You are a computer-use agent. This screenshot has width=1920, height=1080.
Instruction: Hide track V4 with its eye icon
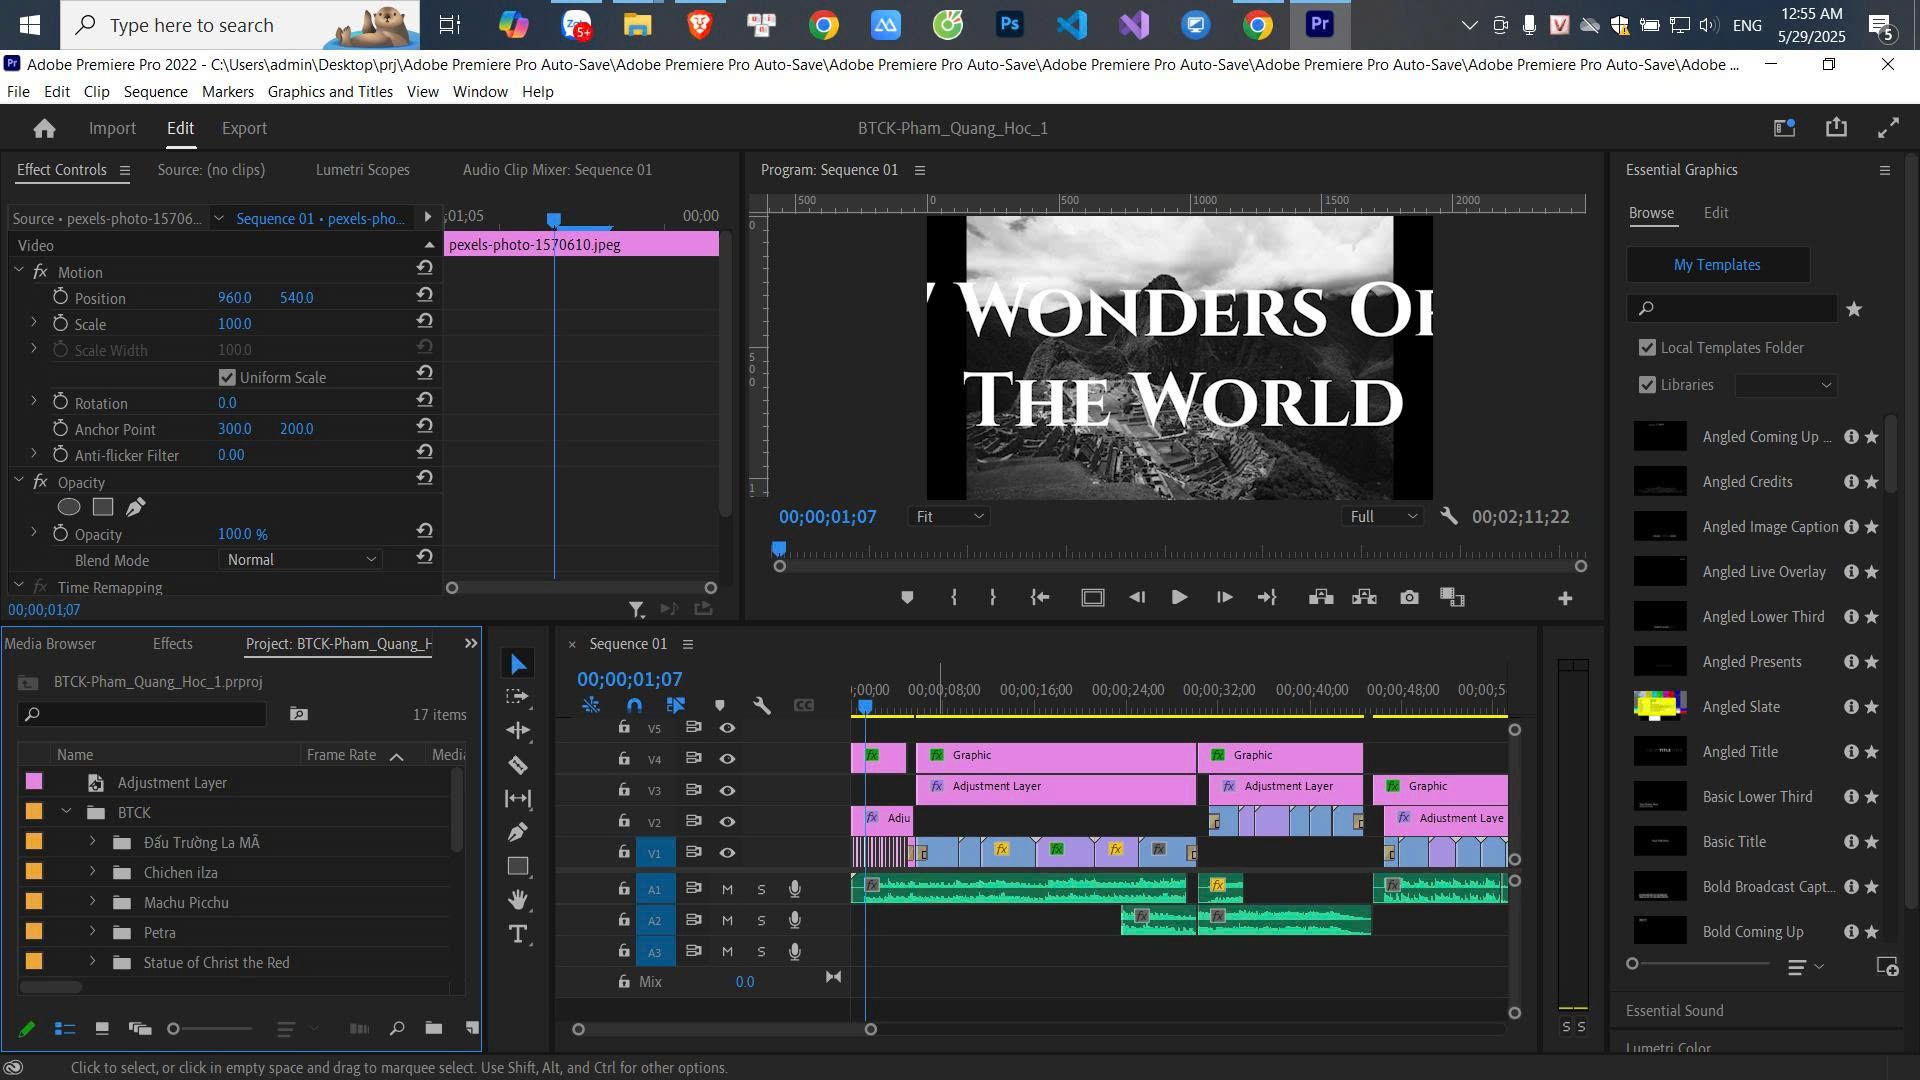pyautogui.click(x=728, y=759)
